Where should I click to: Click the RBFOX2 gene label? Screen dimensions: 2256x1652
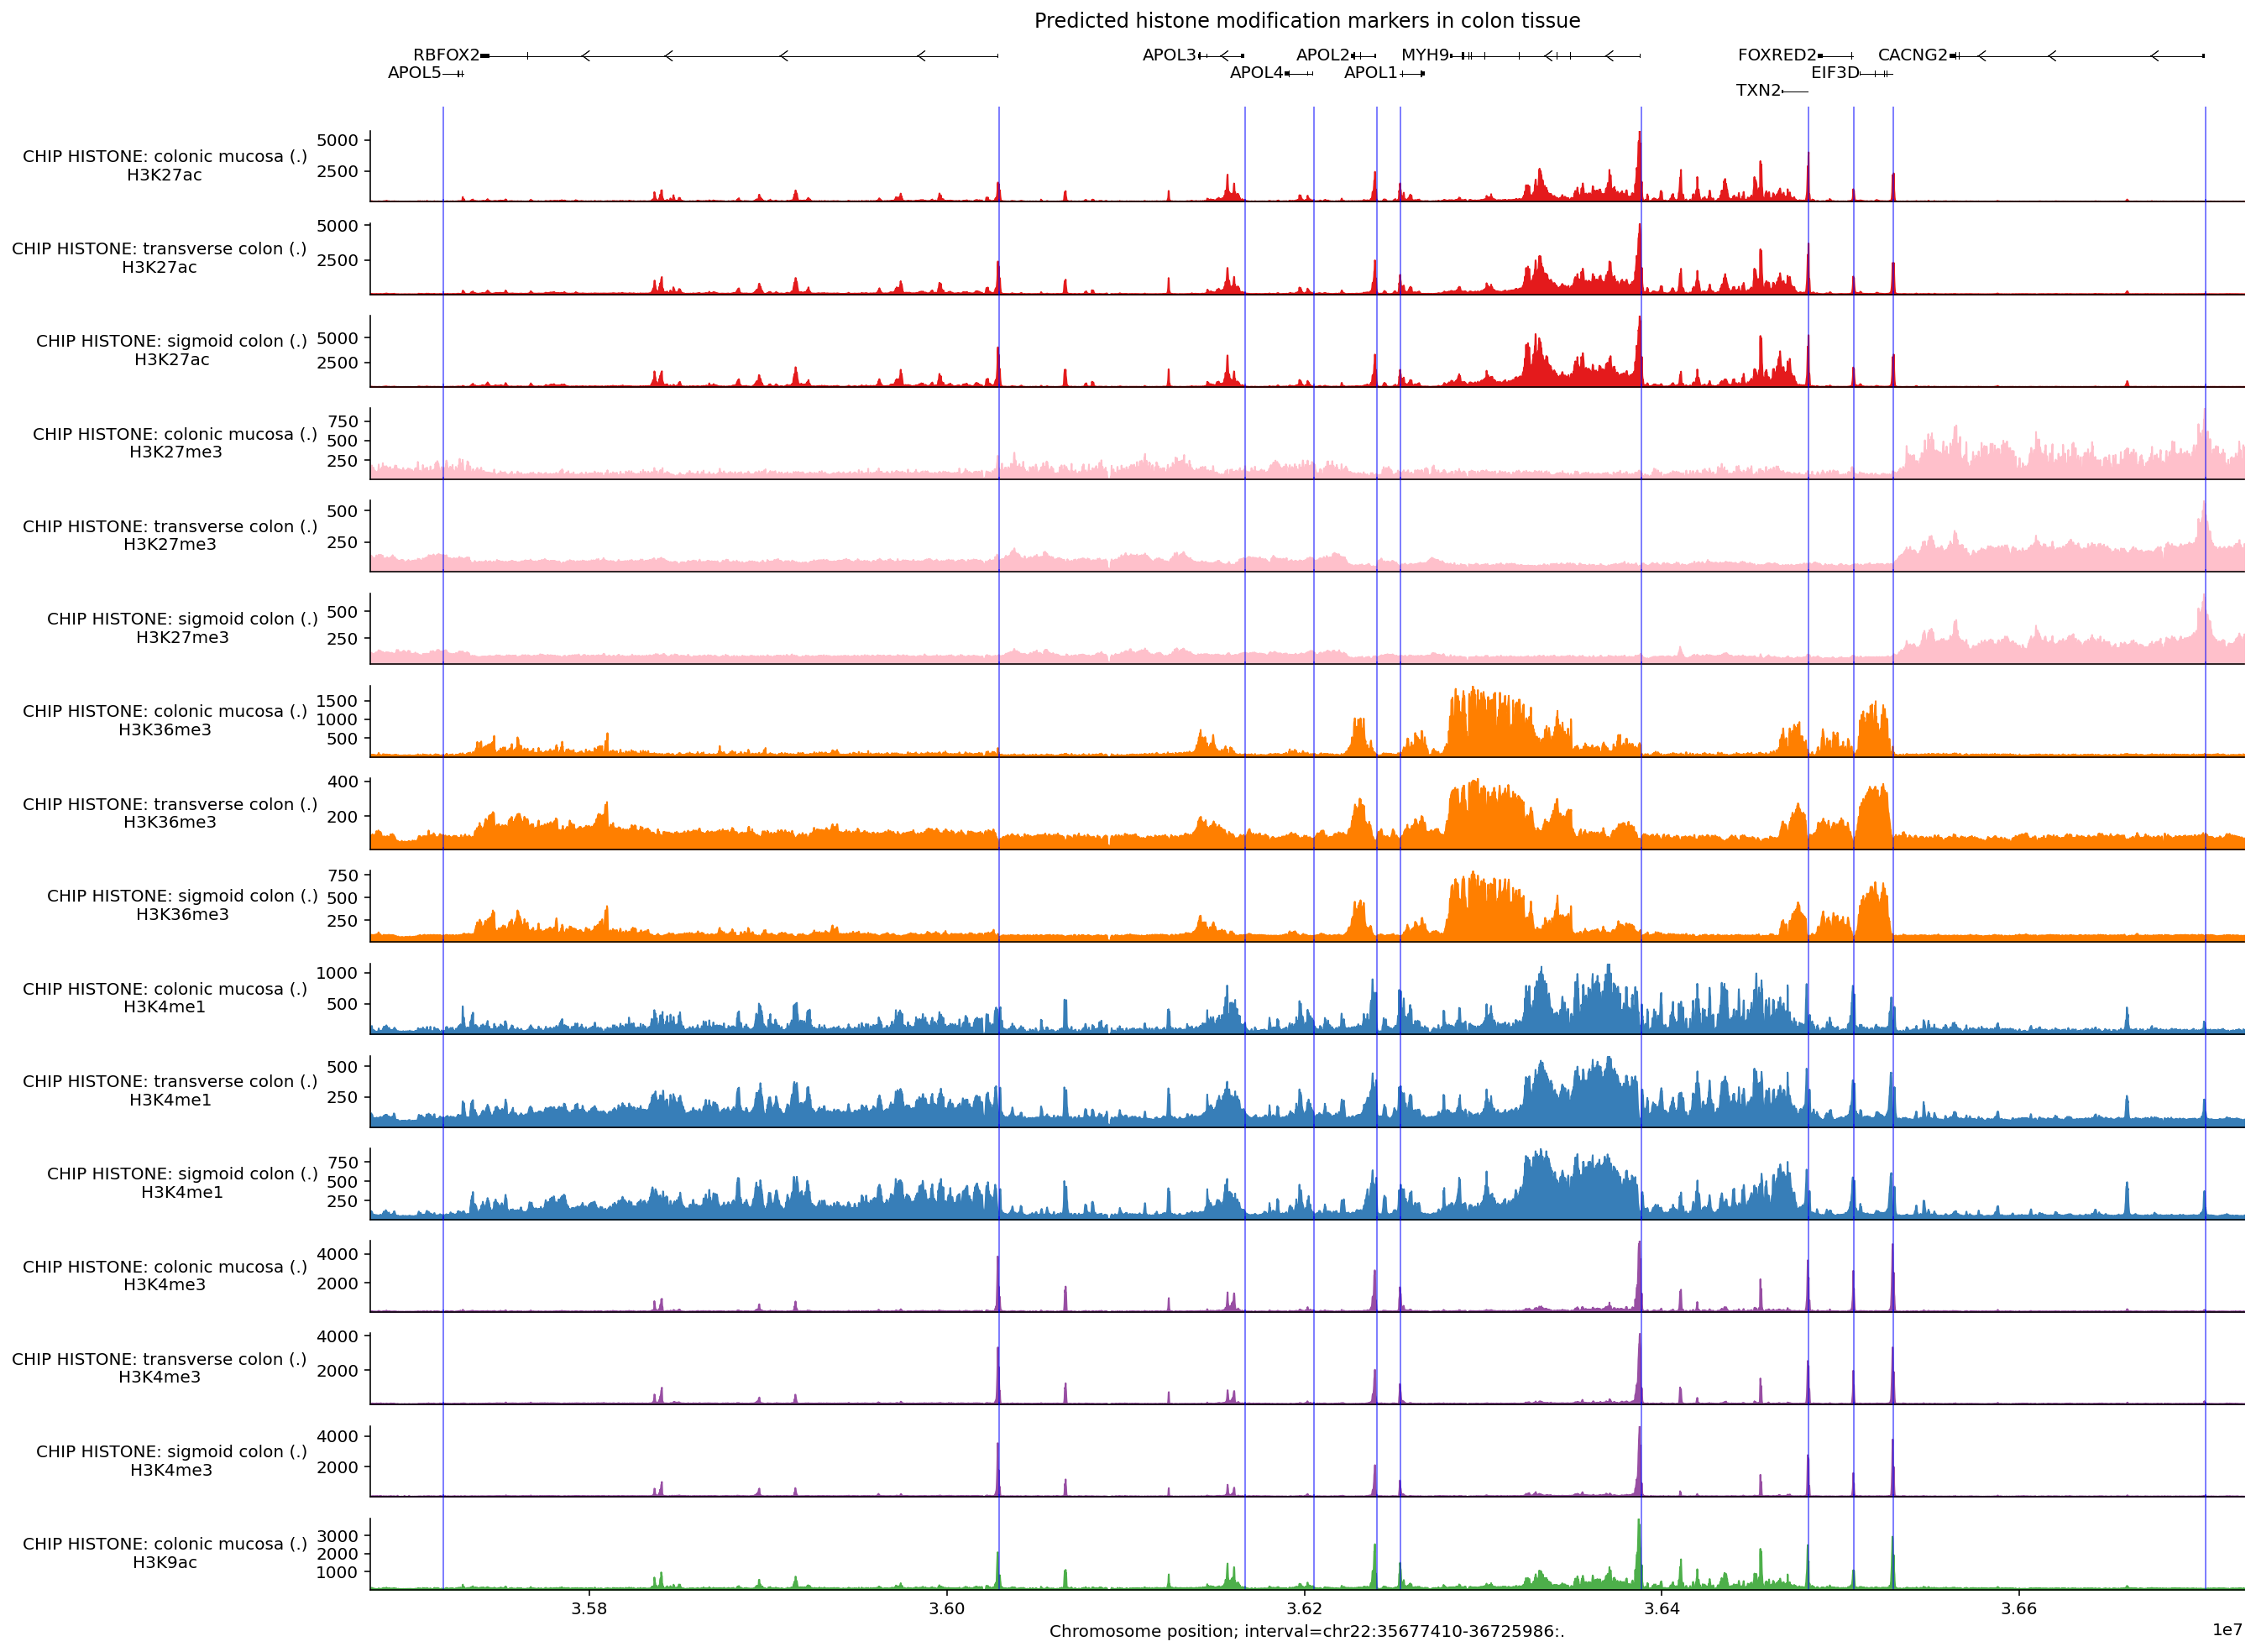[446, 55]
